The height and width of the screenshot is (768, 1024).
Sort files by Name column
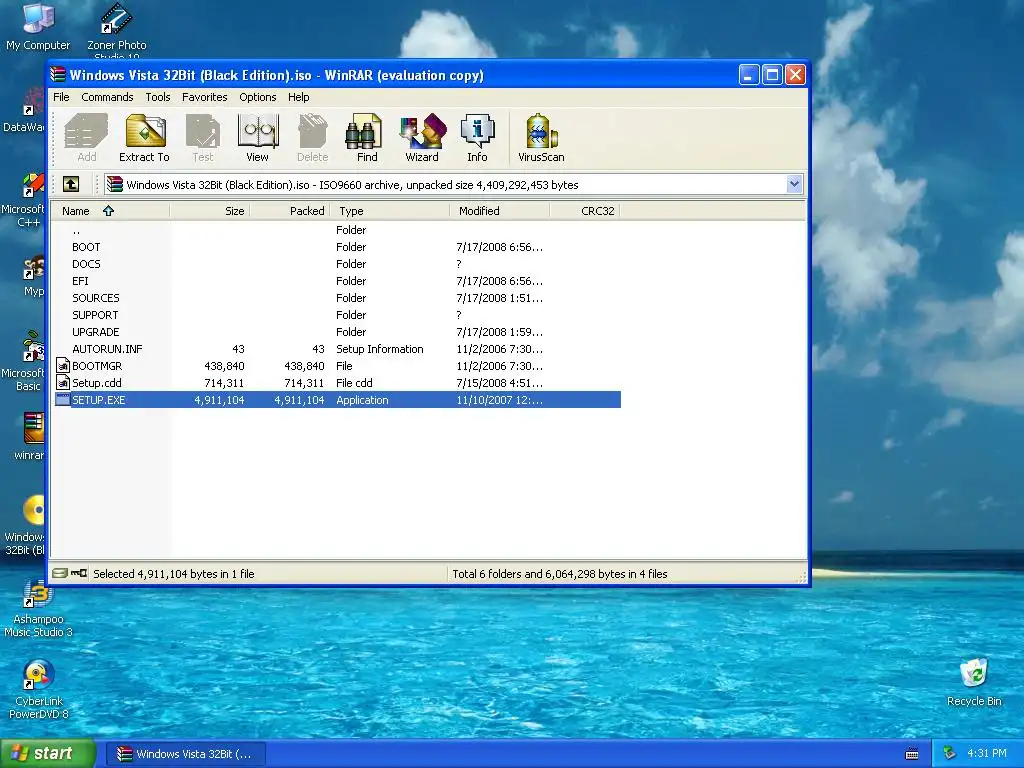(x=110, y=211)
